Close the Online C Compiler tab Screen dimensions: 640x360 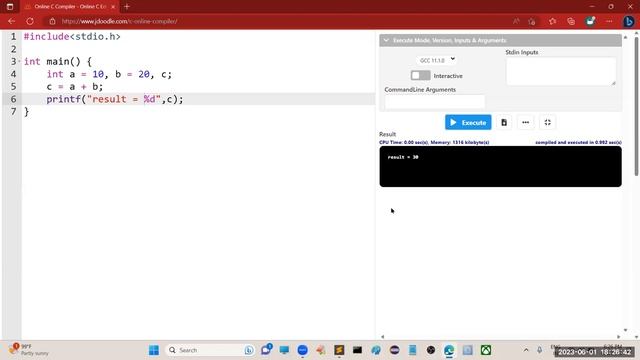pos(113,7)
